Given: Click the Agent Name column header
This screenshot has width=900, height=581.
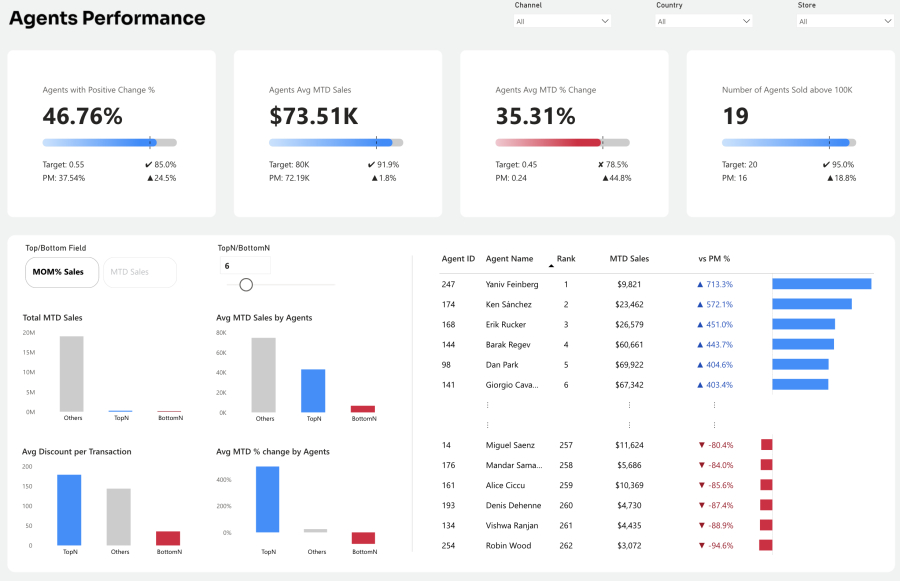Looking at the screenshot, I should 509,259.
